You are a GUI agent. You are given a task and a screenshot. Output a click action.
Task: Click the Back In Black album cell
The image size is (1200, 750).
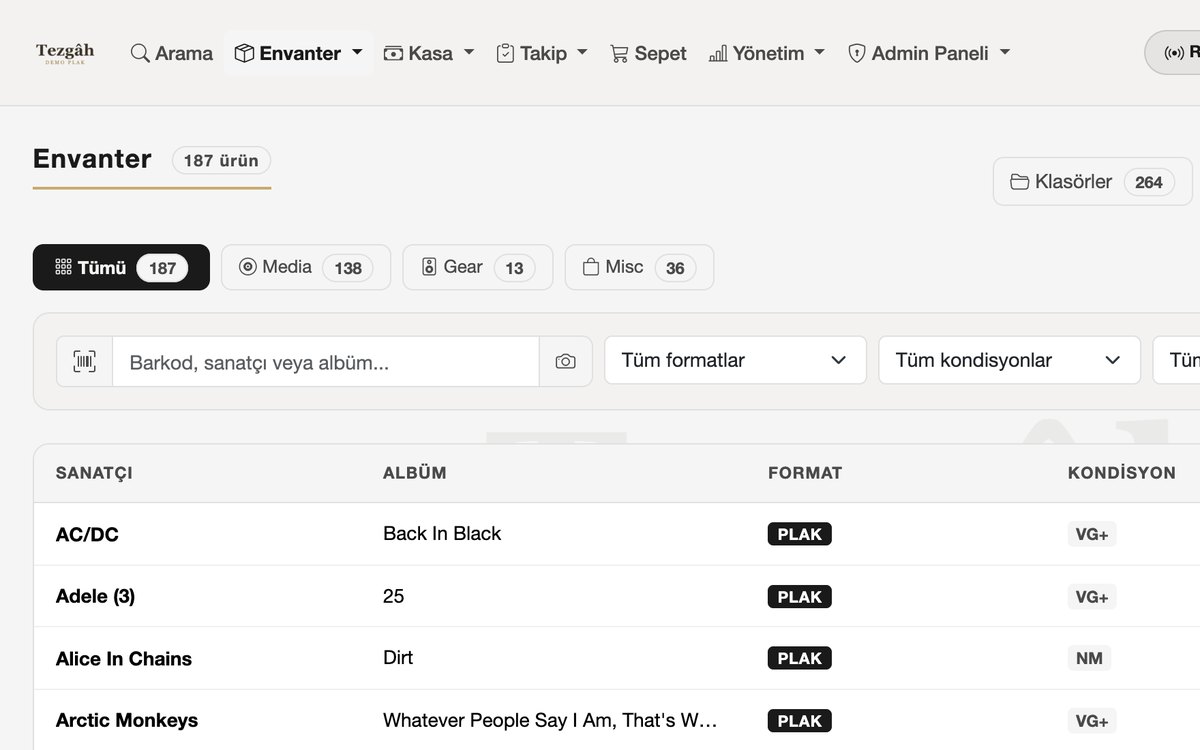[x=442, y=534]
